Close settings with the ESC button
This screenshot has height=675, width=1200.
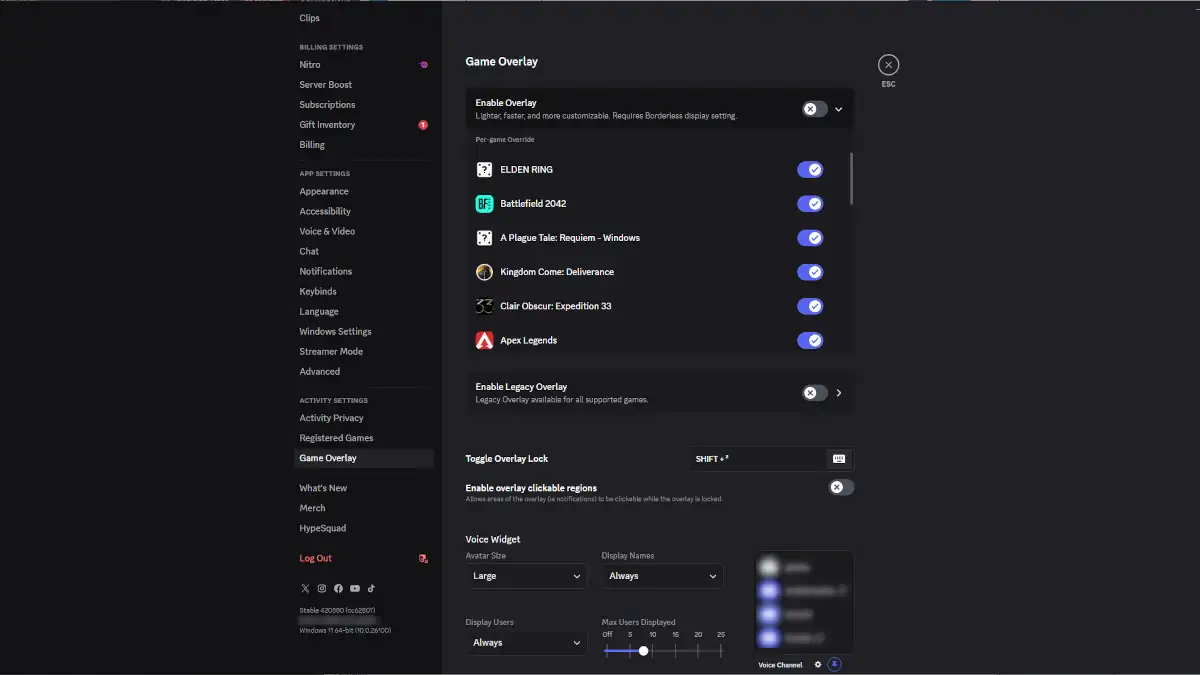[x=888, y=65]
